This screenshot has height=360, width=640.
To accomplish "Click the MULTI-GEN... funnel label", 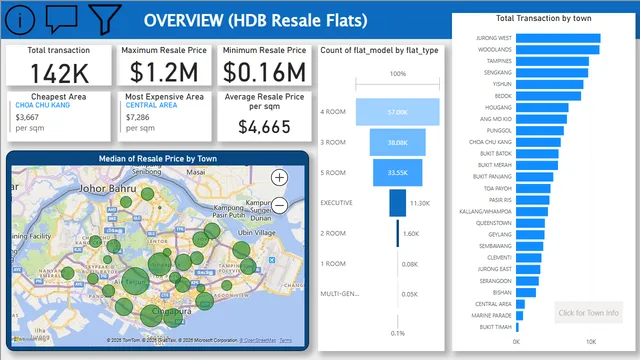I will 340,294.
